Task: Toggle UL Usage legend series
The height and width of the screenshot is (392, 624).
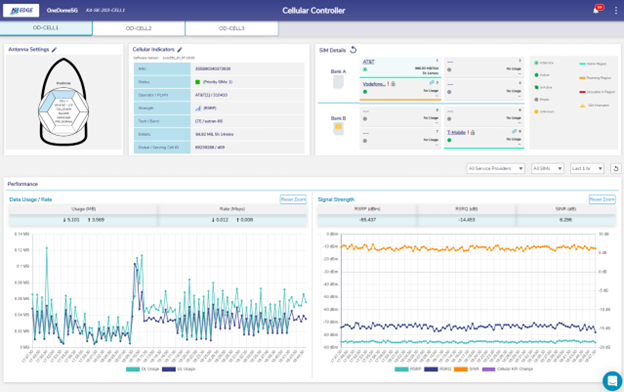Action: tap(179, 369)
